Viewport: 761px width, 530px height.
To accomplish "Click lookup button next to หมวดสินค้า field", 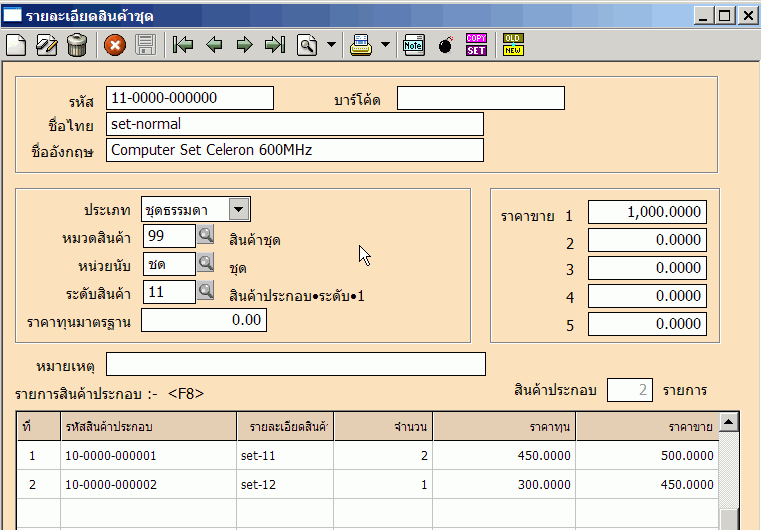I will tap(205, 235).
